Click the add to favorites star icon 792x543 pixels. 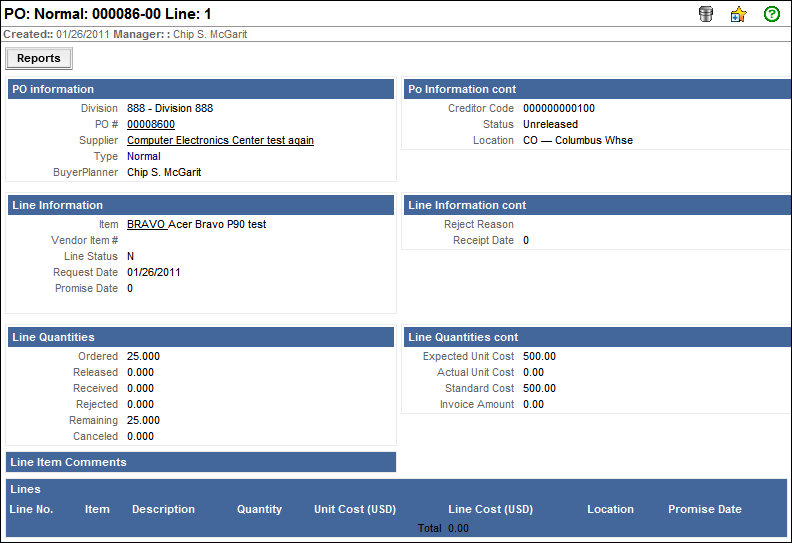[738, 14]
